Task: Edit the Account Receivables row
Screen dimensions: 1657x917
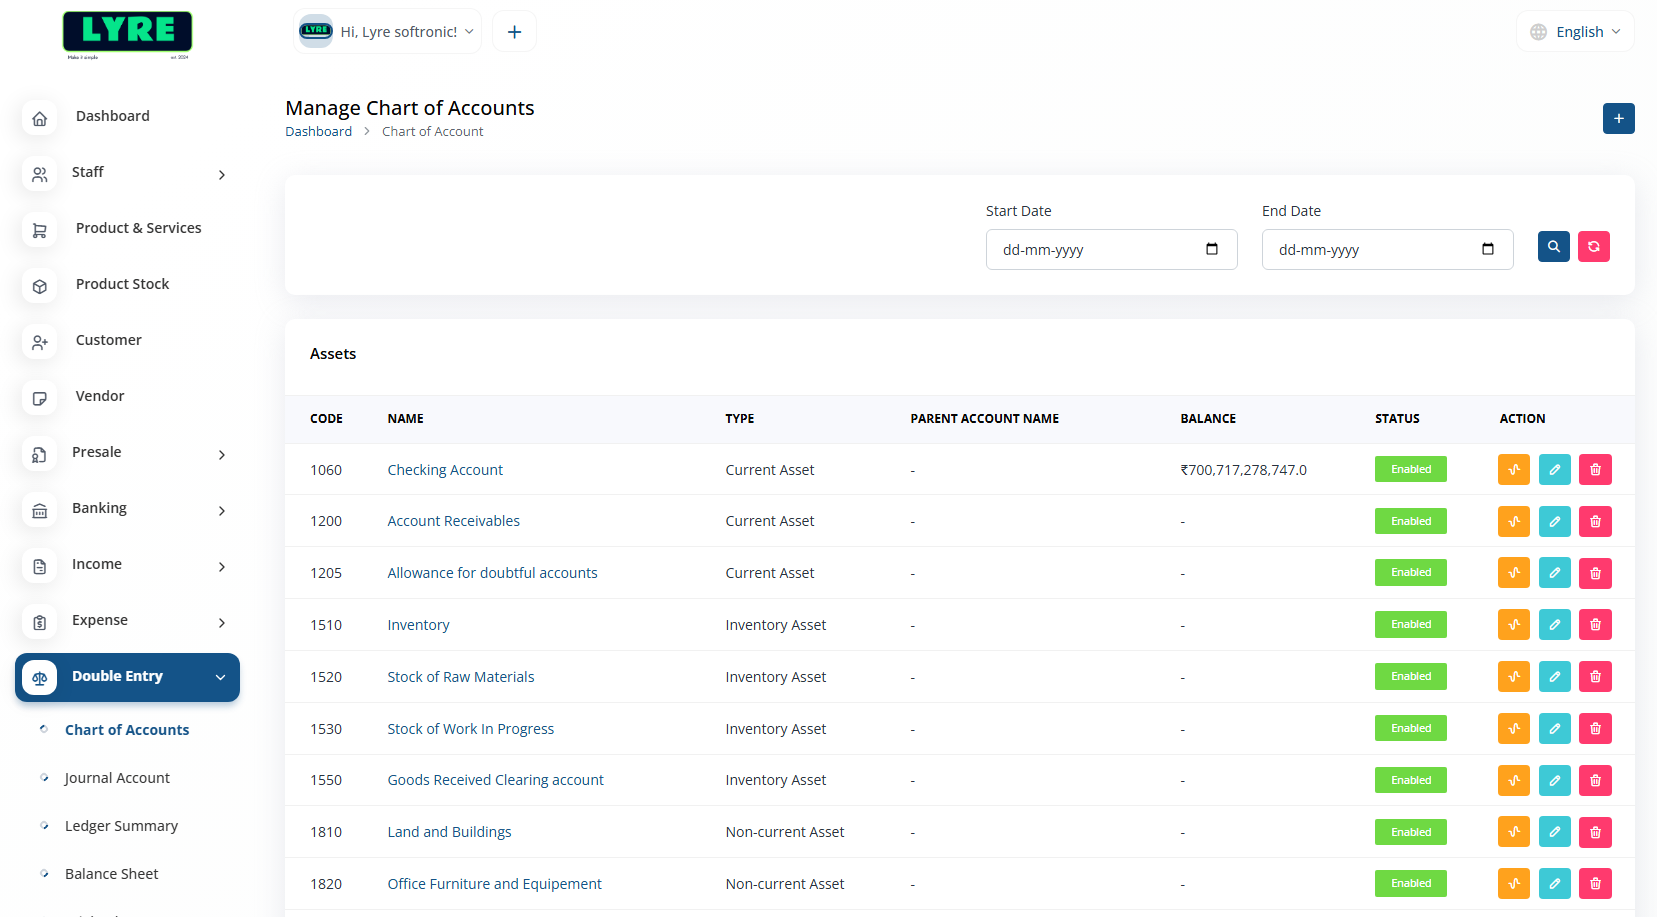Action: [x=1554, y=522]
